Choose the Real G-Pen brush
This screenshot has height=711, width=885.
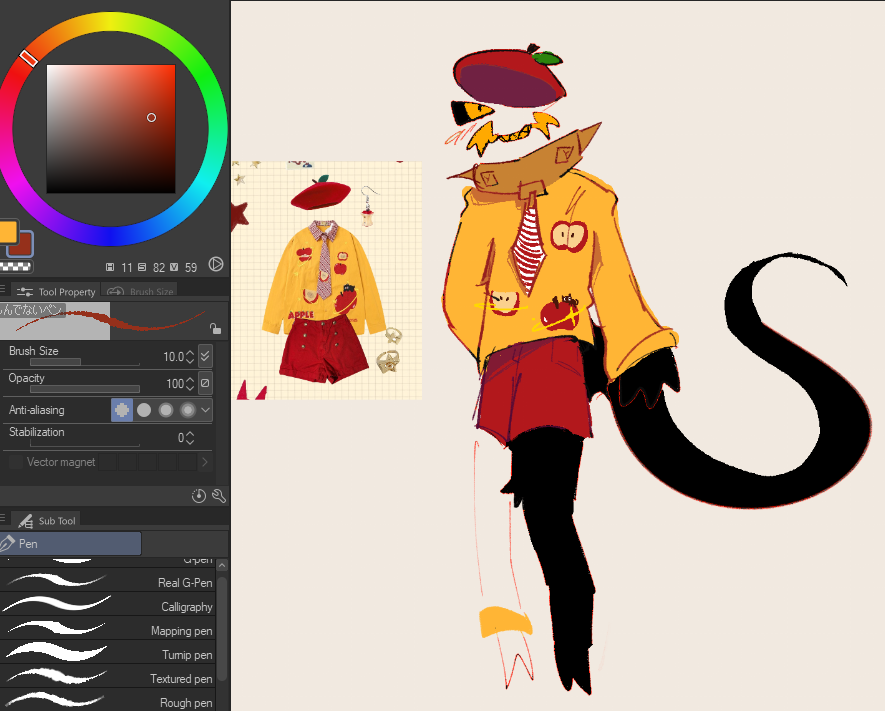107,582
